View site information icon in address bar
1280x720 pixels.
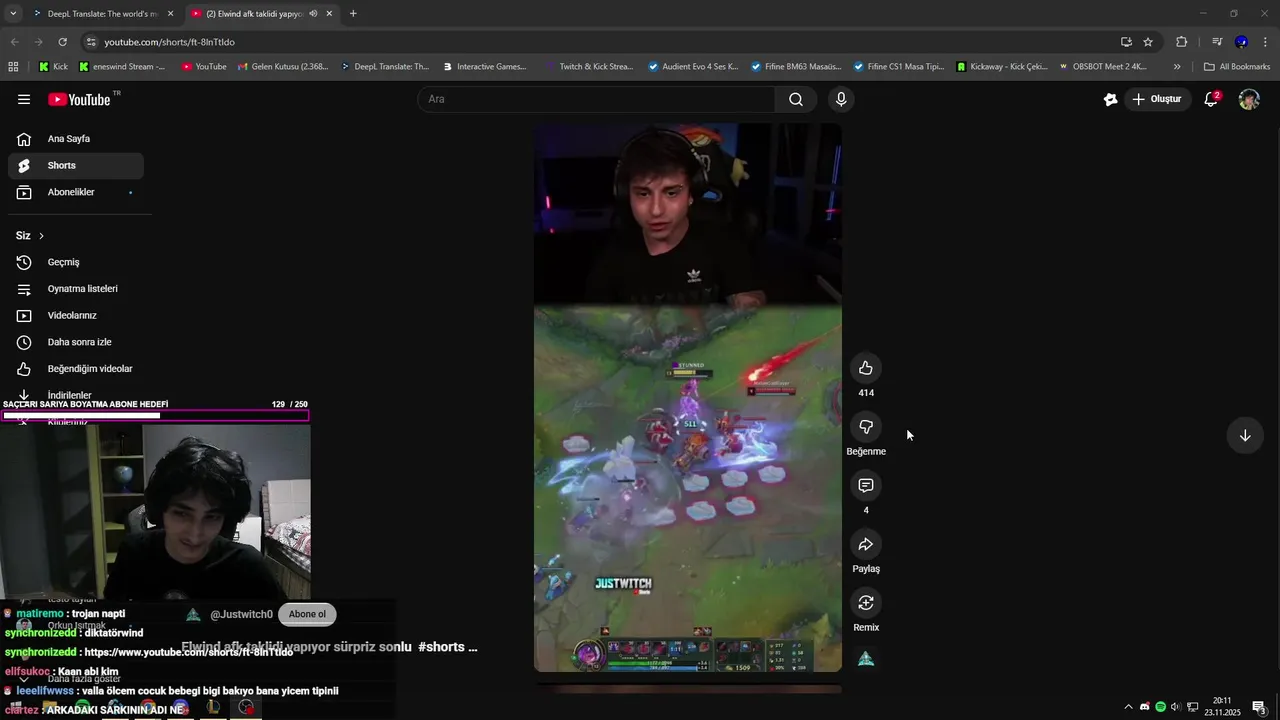pos(91,42)
